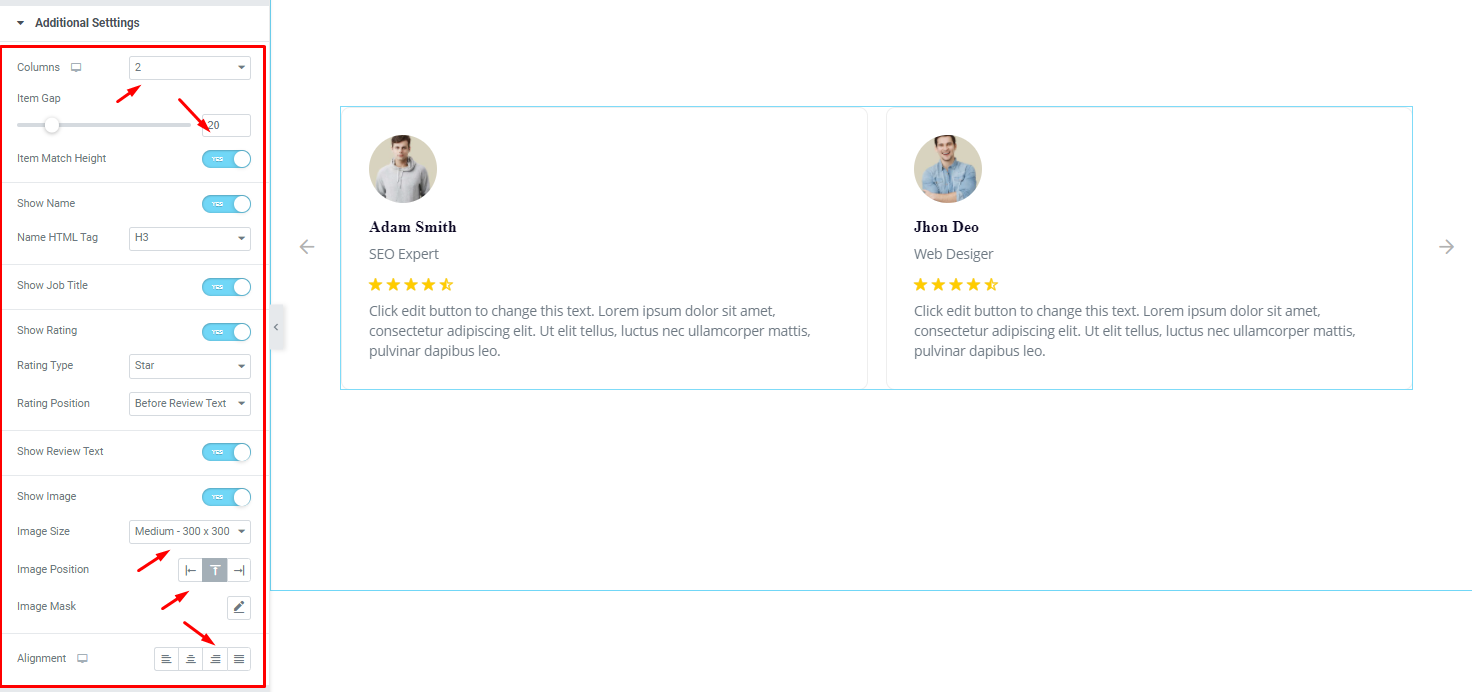Viewport: 1472px width, 692px height.
Task: Click the Item Gap slider handle
Action: (52, 125)
